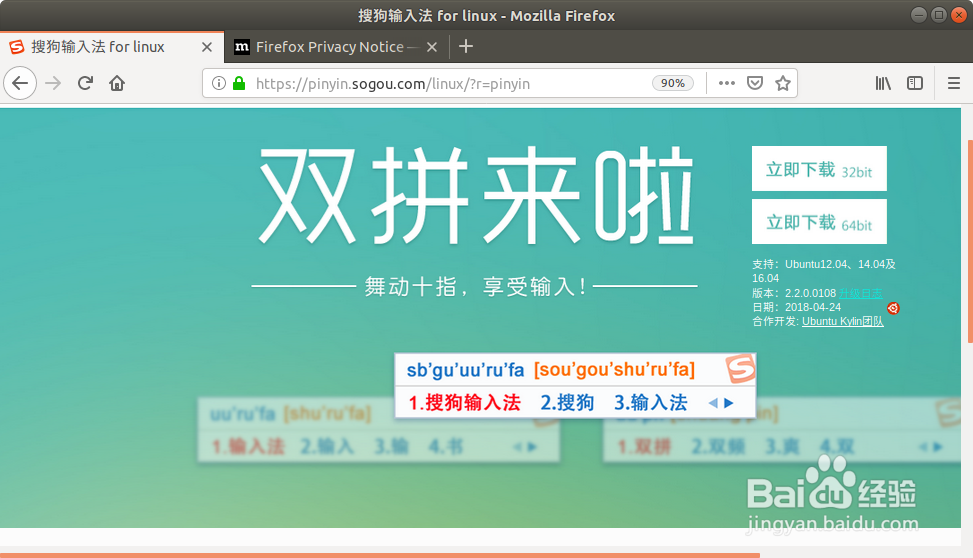Screen dimensions: 973x558
Task: Go back to the previous page
Action: click(20, 83)
